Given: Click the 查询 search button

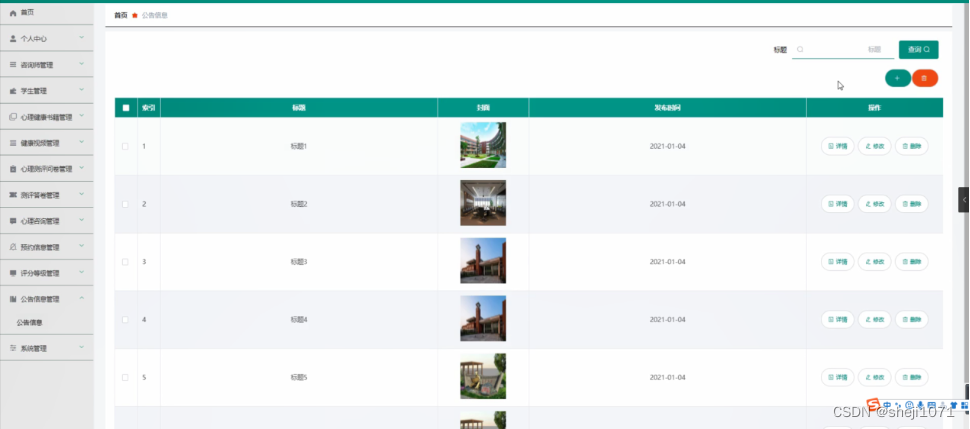Looking at the screenshot, I should click(x=919, y=50).
